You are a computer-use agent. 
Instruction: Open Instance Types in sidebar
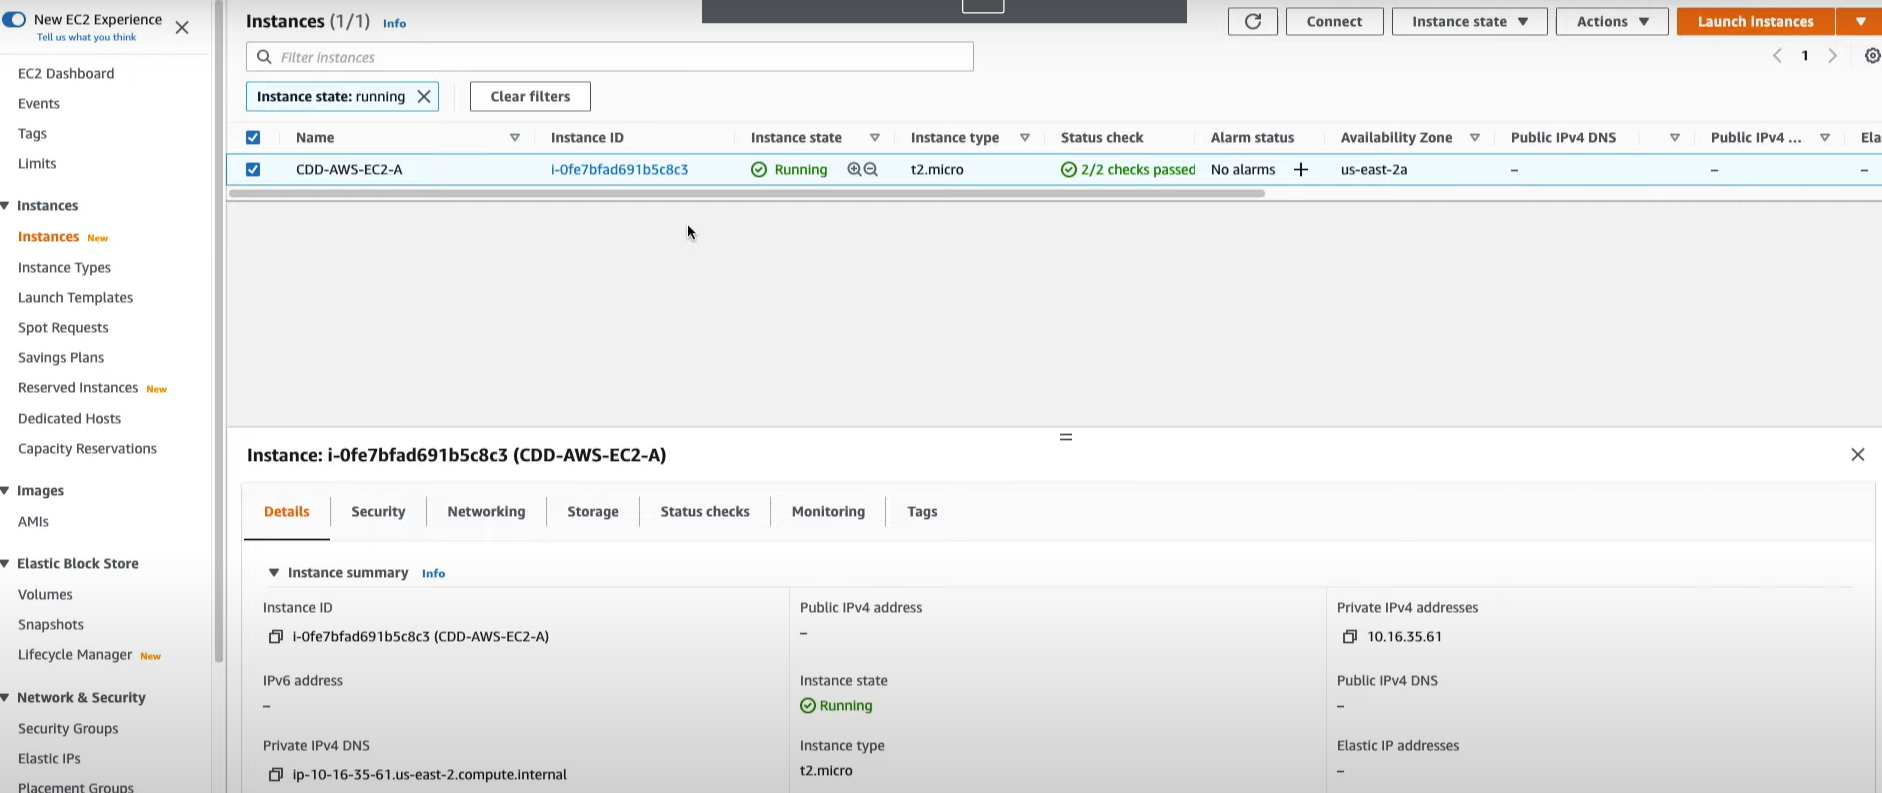coord(64,267)
